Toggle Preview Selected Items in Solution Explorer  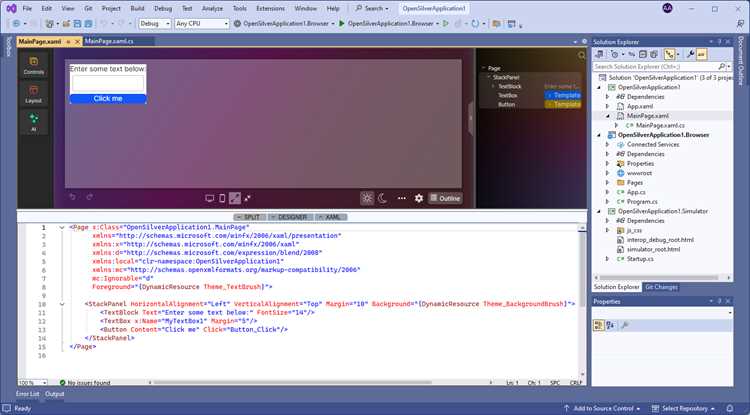click(701, 55)
